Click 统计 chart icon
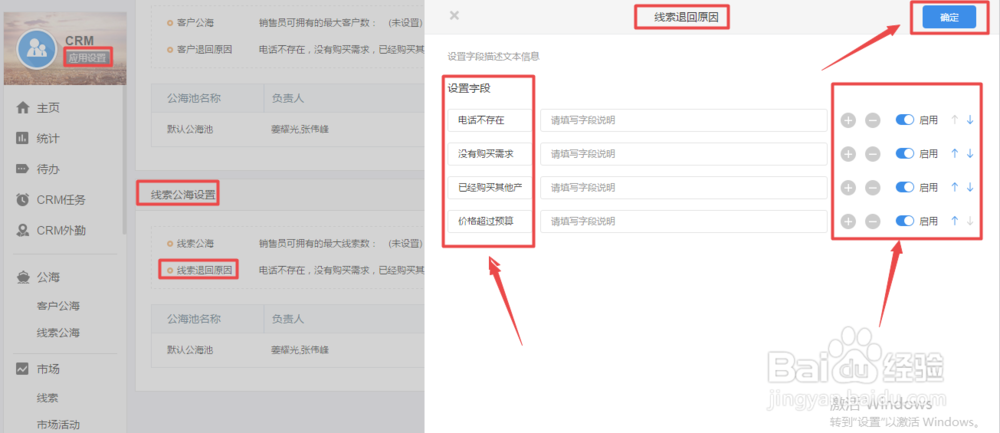 [22, 138]
